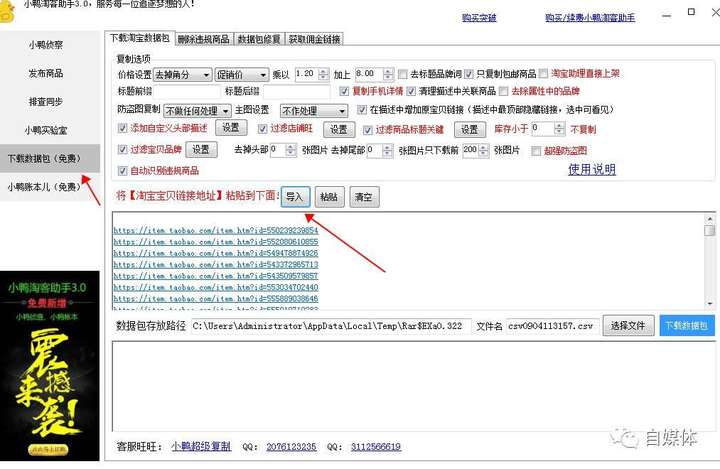Enable the 去标题品牌词 checkbox
This screenshot has width=720, height=469.
(x=403, y=74)
